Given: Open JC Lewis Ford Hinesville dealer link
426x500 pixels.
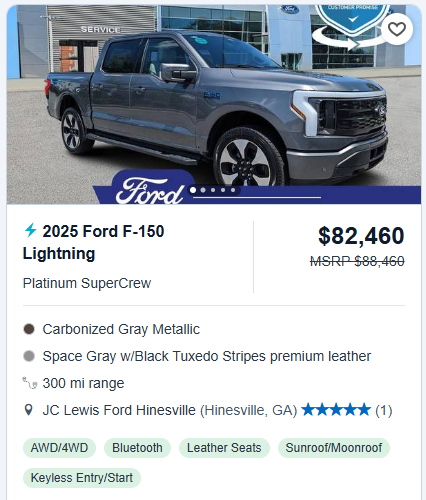Looking at the screenshot, I should click(119, 410).
